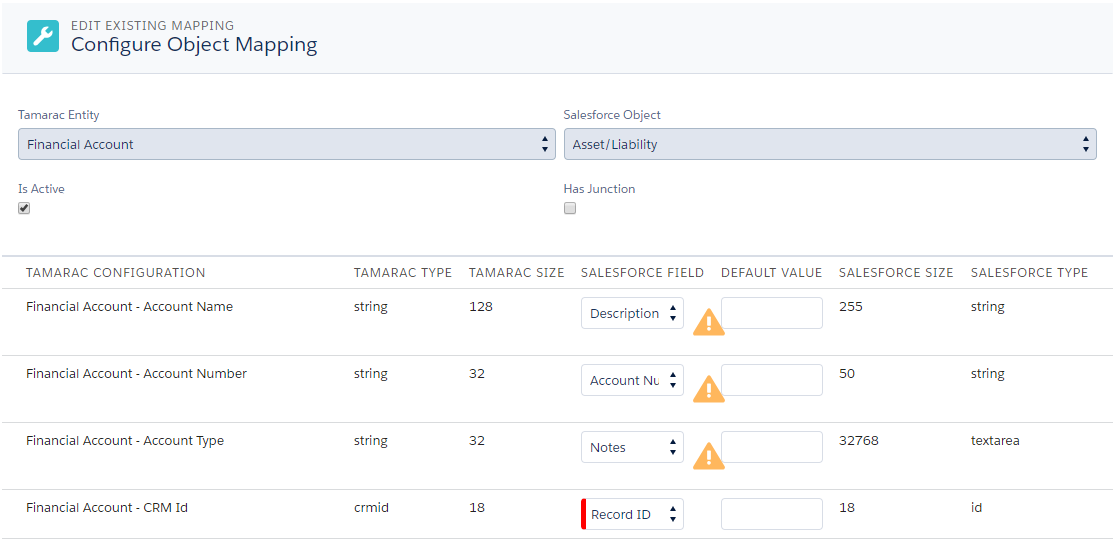Open the Tamarac Entity Financial Account dropdown
Image resolution: width=1117 pixels, height=543 pixels.
point(286,144)
